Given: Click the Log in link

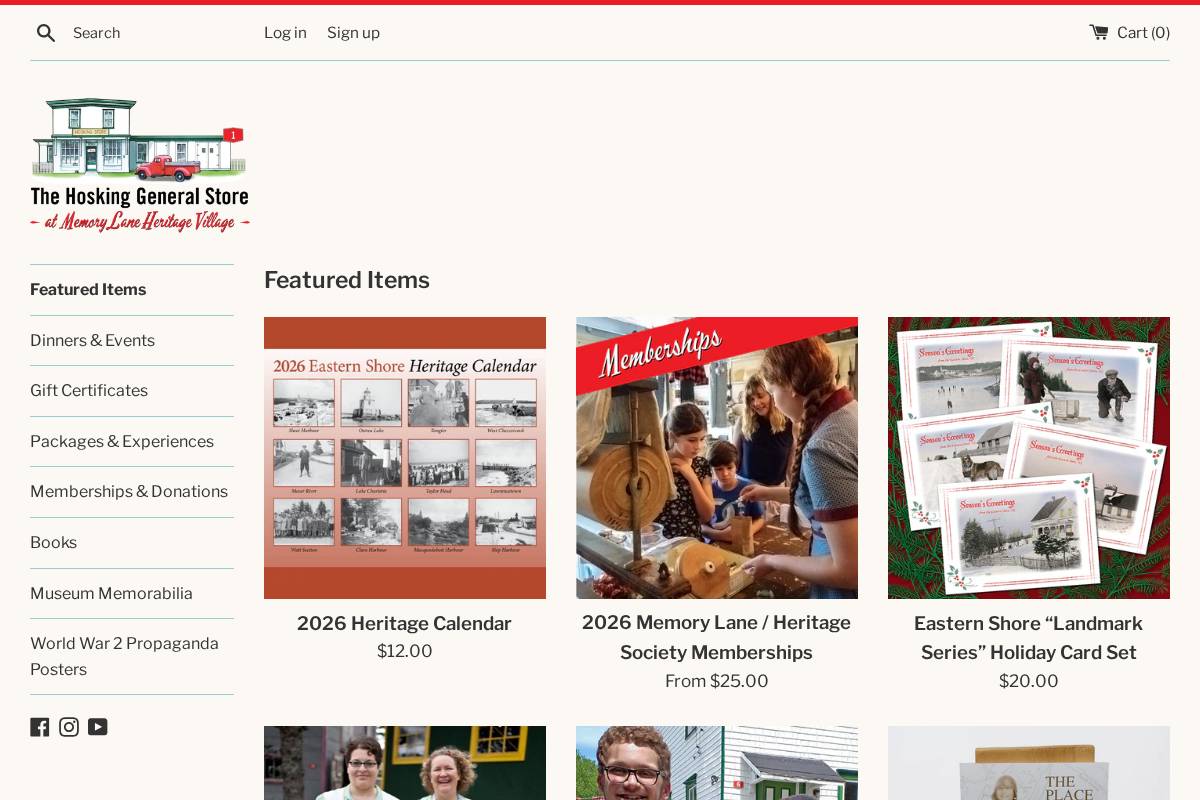Looking at the screenshot, I should 285,33.
